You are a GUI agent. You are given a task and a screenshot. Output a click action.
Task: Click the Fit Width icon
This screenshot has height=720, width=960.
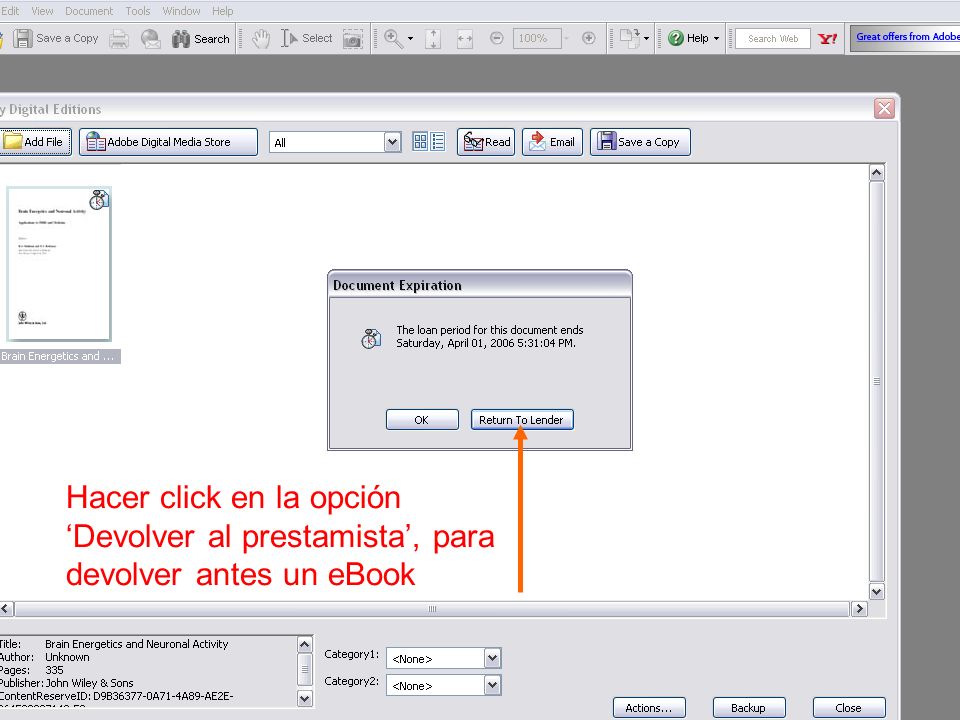click(465, 39)
